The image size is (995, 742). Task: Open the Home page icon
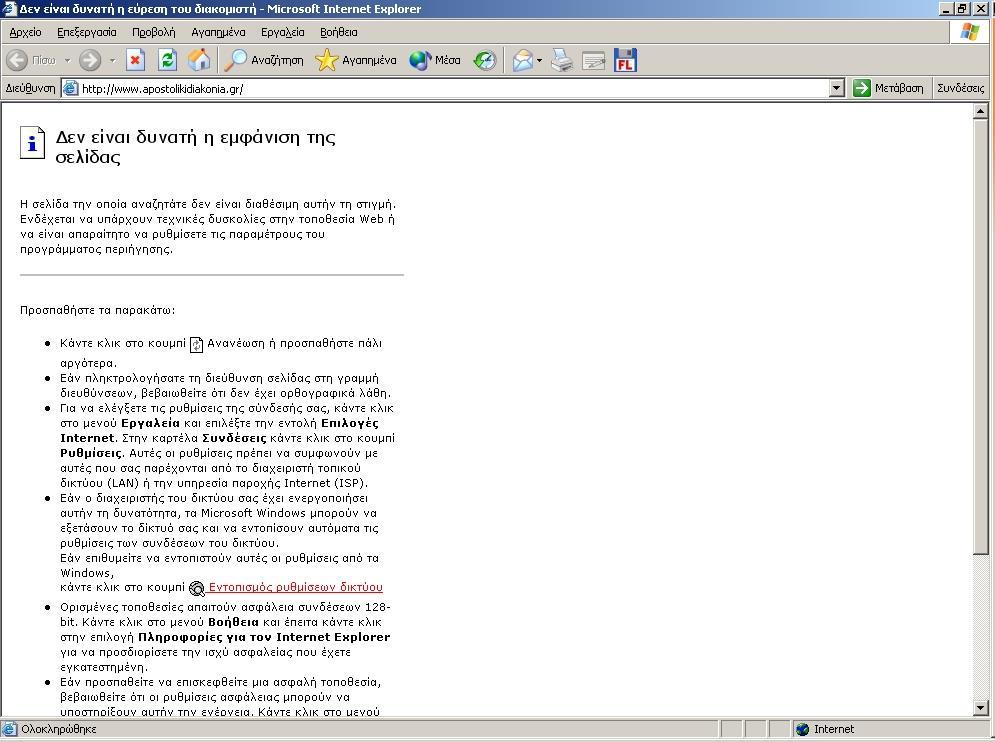199,60
